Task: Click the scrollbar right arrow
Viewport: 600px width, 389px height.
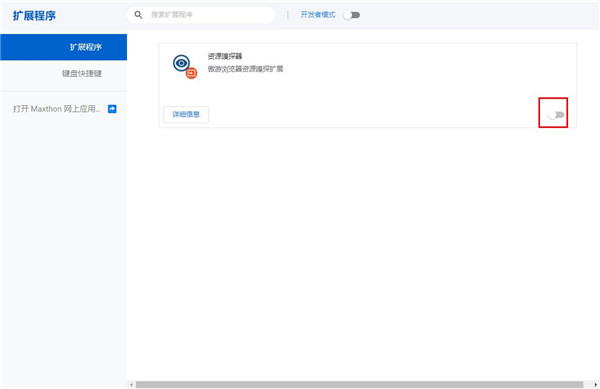Action: (x=595, y=384)
